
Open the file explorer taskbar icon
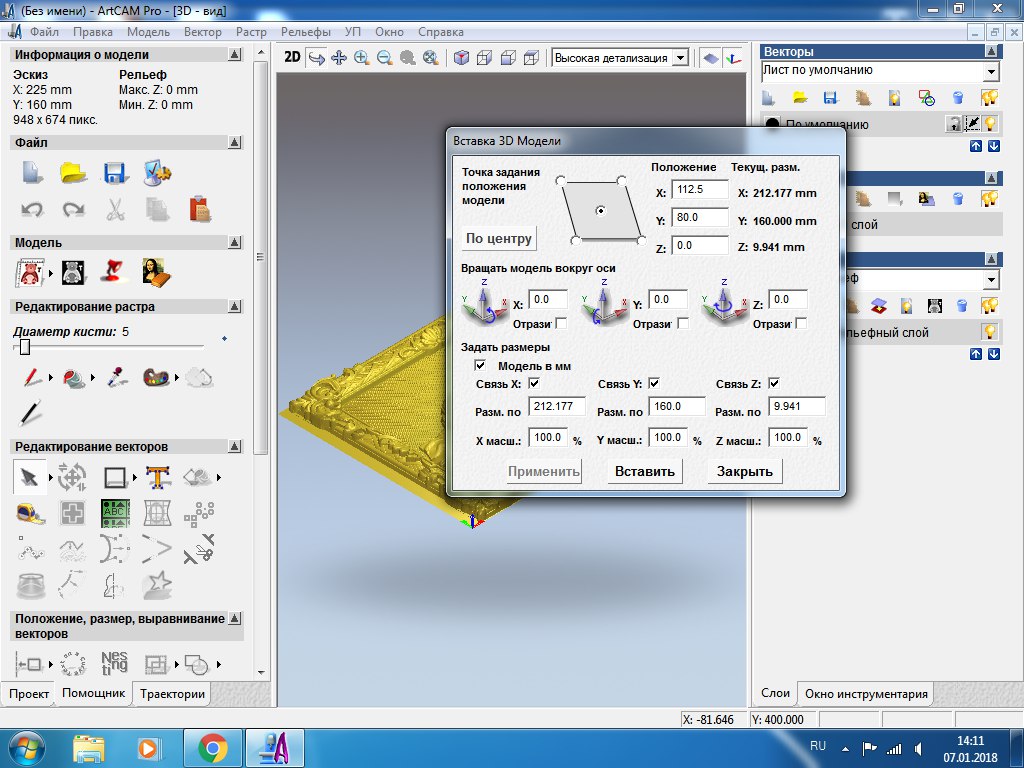(89, 748)
